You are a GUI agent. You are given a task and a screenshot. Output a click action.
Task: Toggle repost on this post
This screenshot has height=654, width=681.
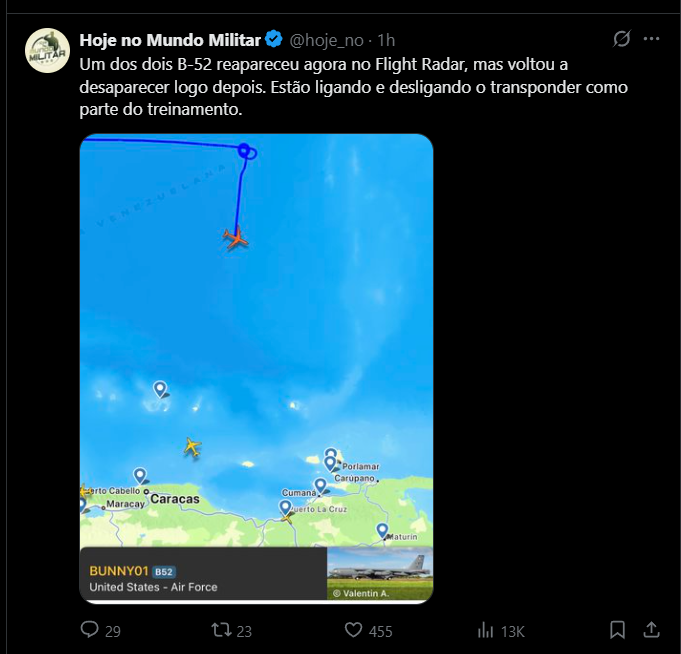pyautogui.click(x=222, y=630)
